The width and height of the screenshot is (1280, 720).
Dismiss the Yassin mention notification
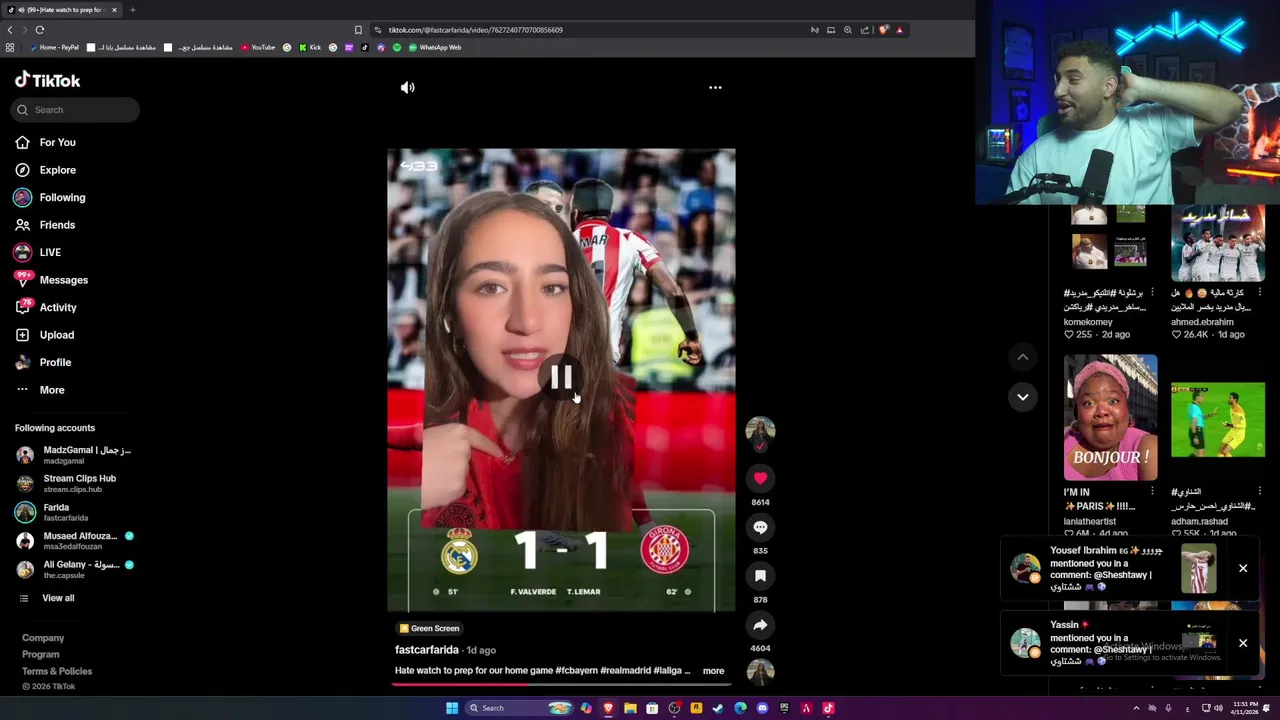coord(1243,643)
